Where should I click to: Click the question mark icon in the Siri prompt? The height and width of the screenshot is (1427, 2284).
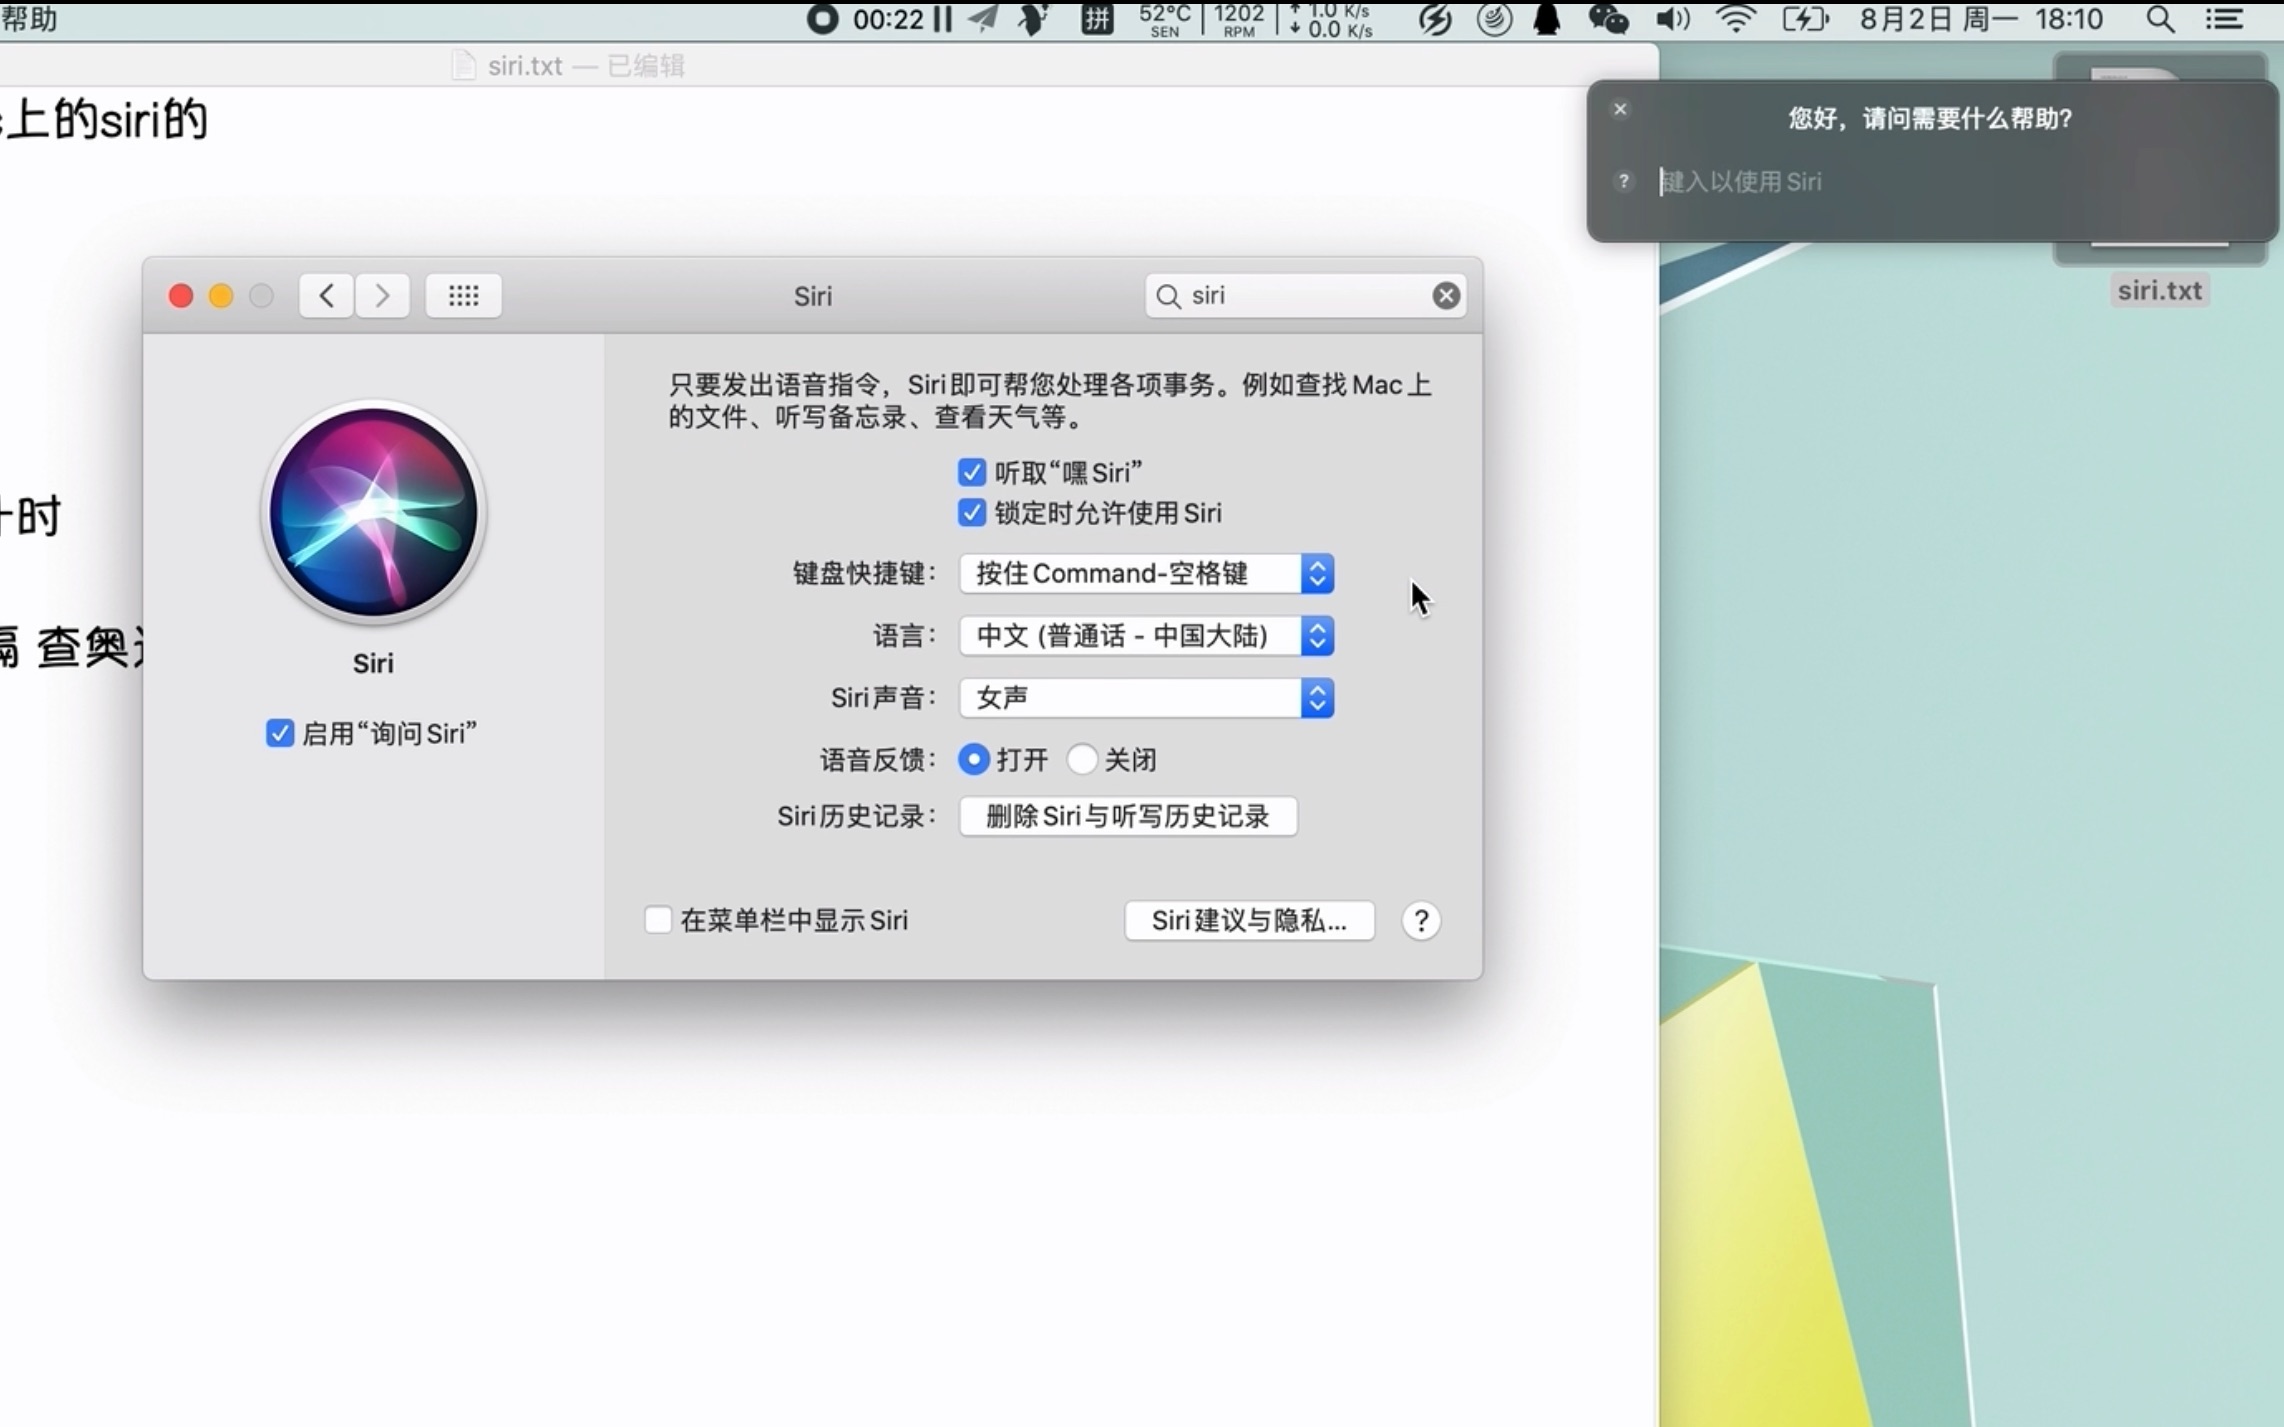click(1624, 181)
